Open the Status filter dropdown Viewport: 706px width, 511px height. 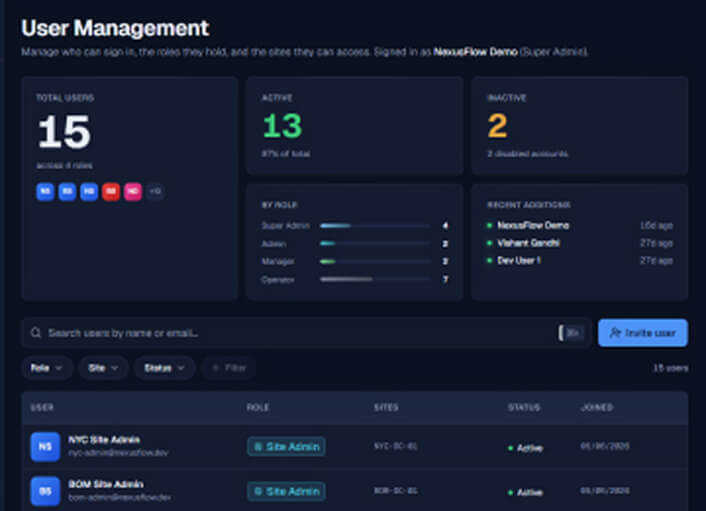(x=164, y=368)
